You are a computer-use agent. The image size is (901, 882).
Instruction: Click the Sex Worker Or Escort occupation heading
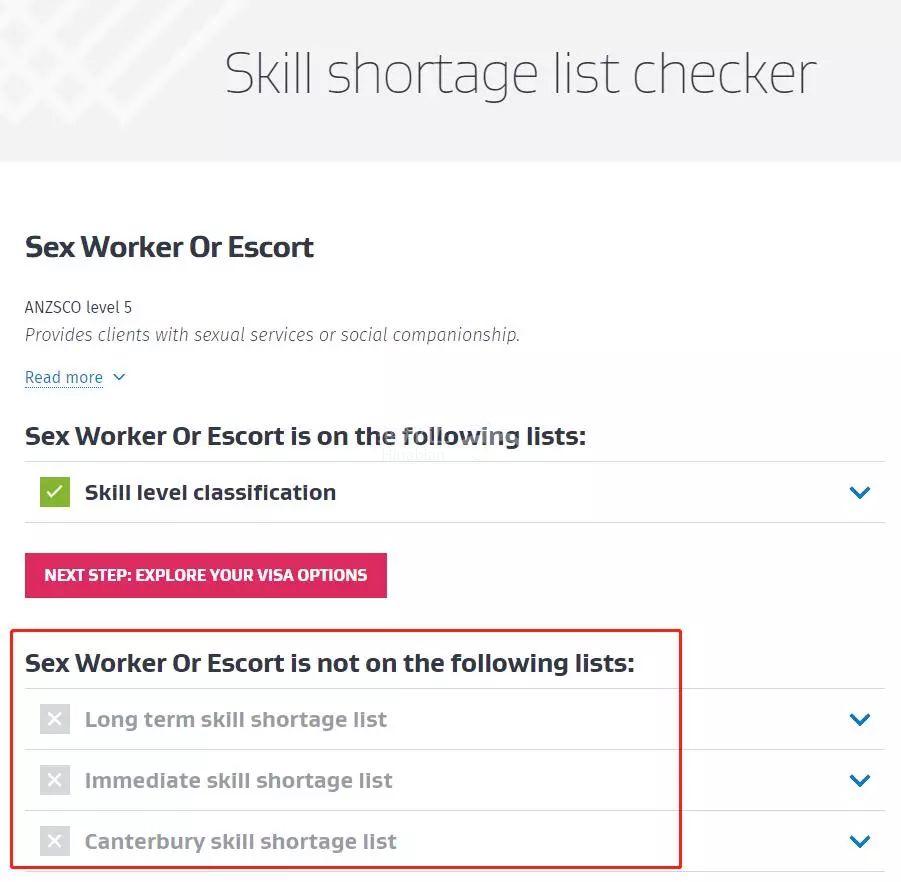pos(169,247)
